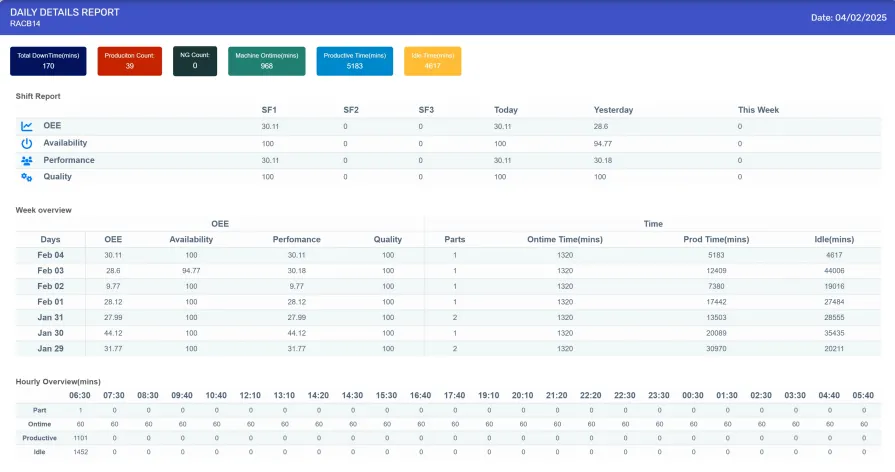Click the Prod Time(mins) column header

click(715, 240)
